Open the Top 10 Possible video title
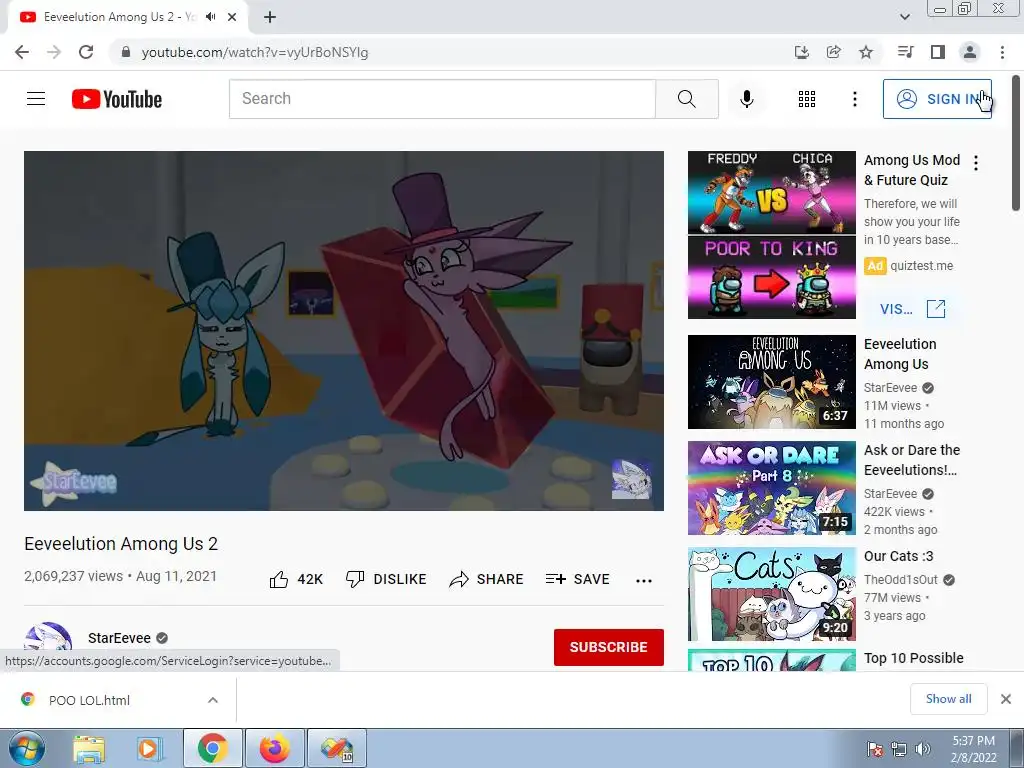 (914, 658)
